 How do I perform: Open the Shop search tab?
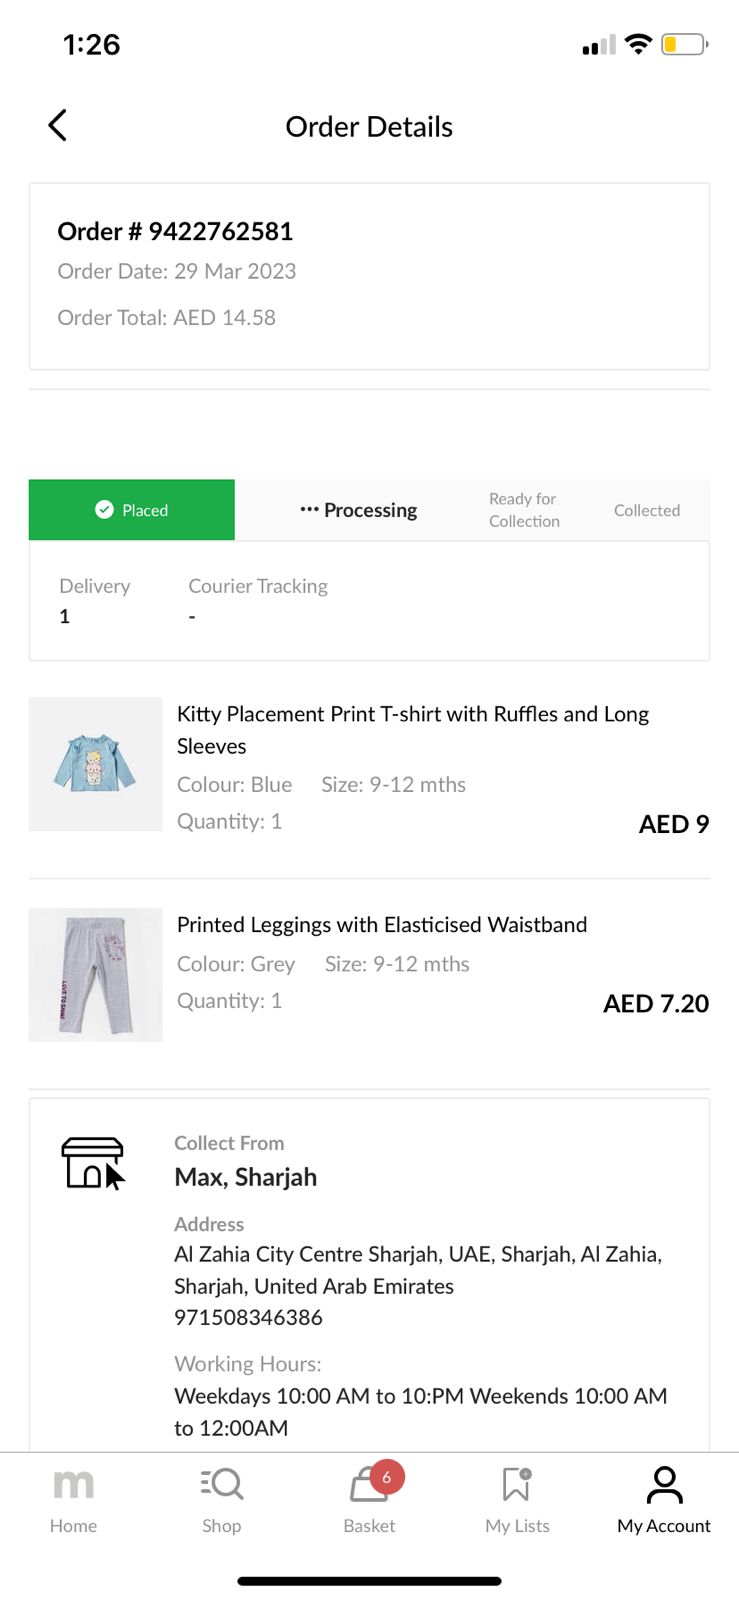coord(221,1498)
